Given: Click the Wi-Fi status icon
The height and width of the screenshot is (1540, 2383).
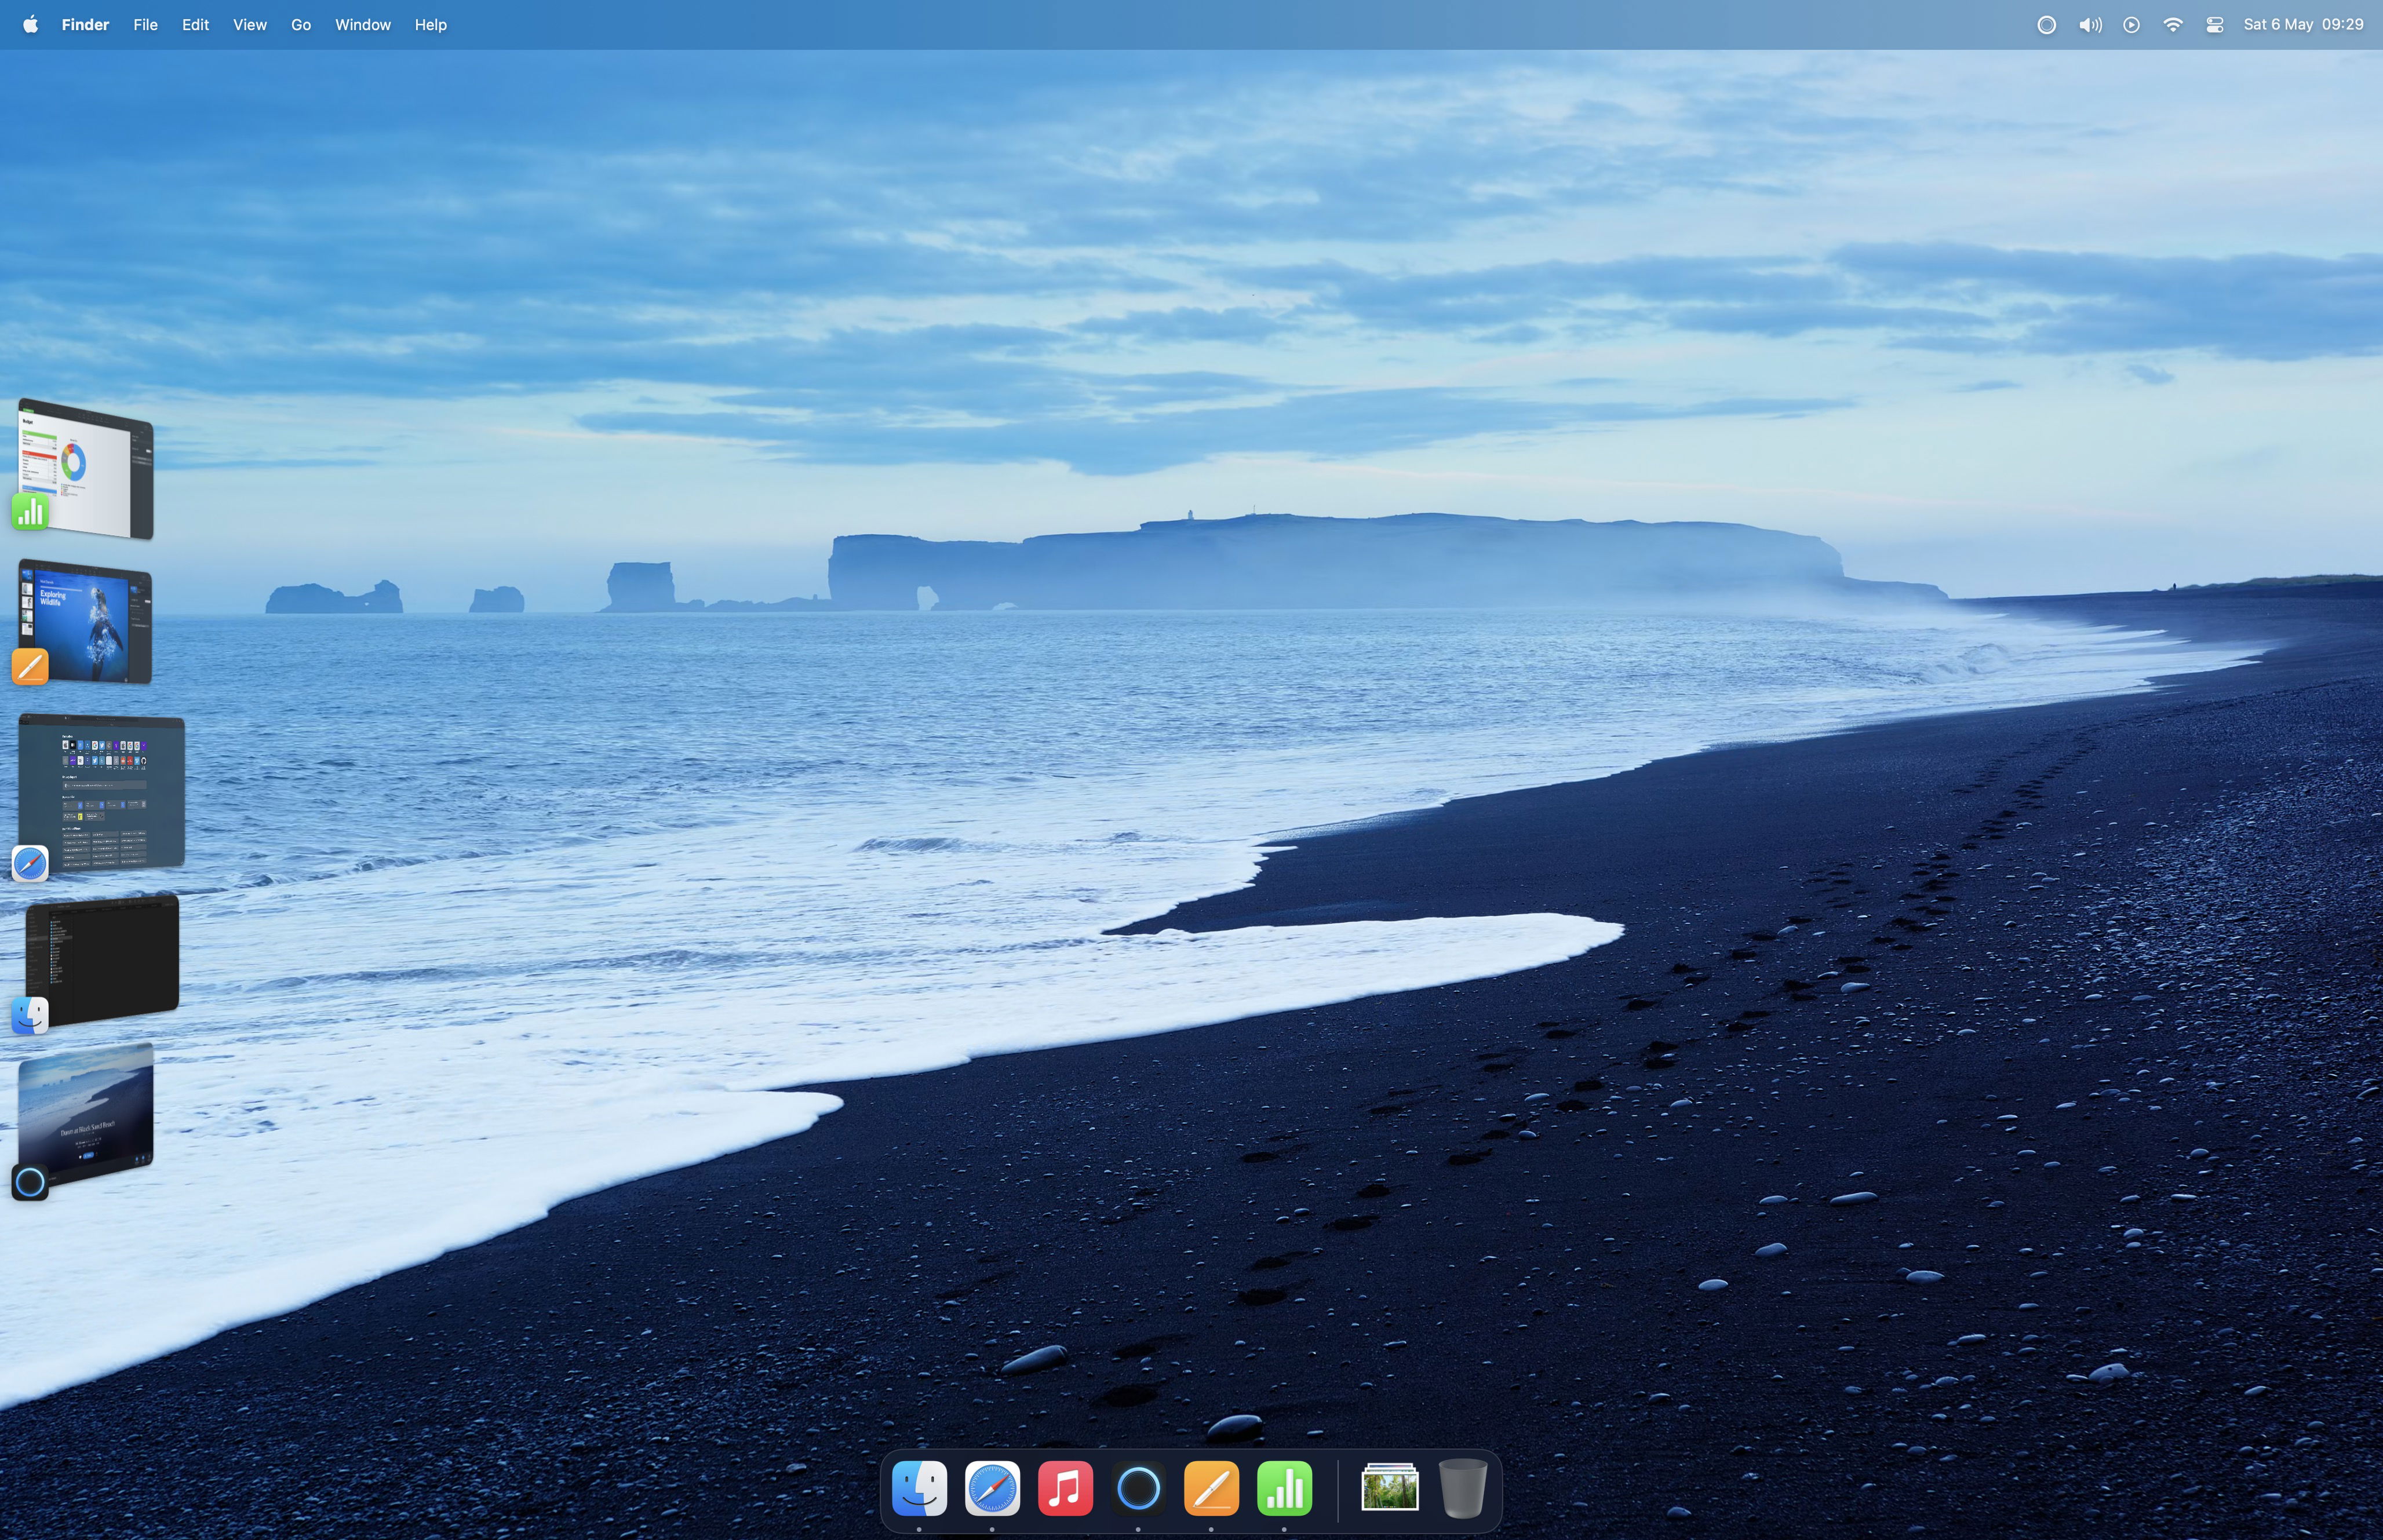Looking at the screenshot, I should pyautogui.click(x=2172, y=25).
